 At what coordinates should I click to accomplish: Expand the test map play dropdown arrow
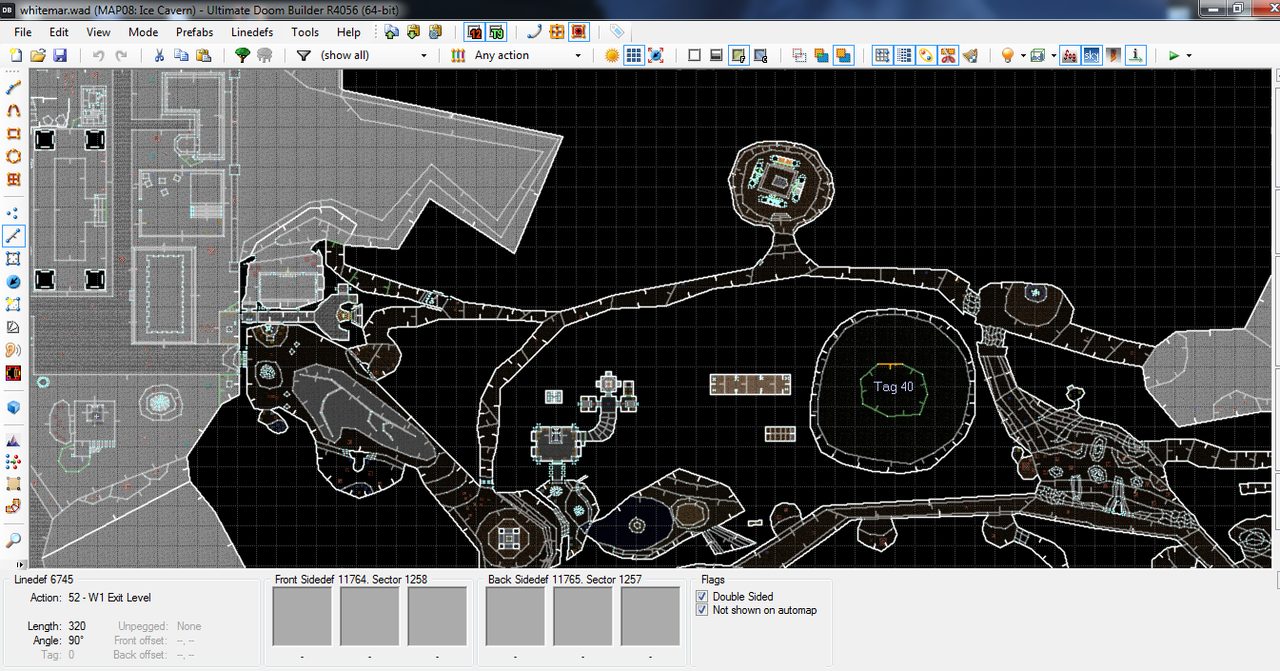[x=1189, y=55]
